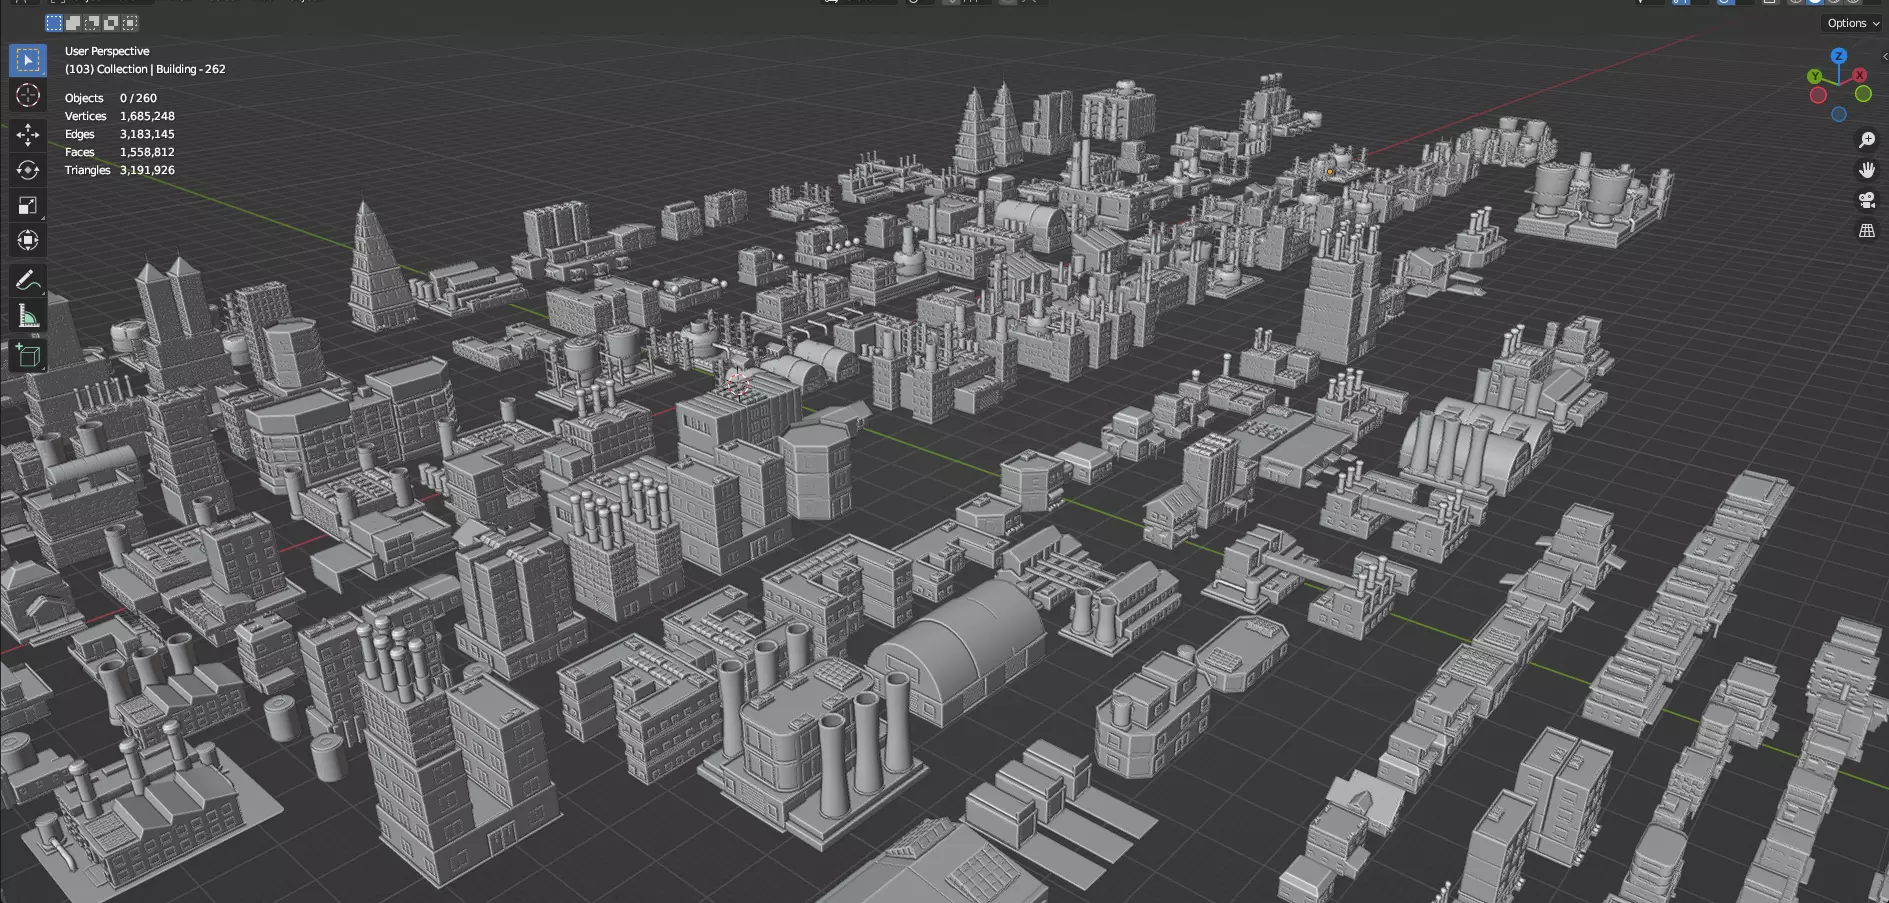Activate the Transform tool

coord(28,240)
